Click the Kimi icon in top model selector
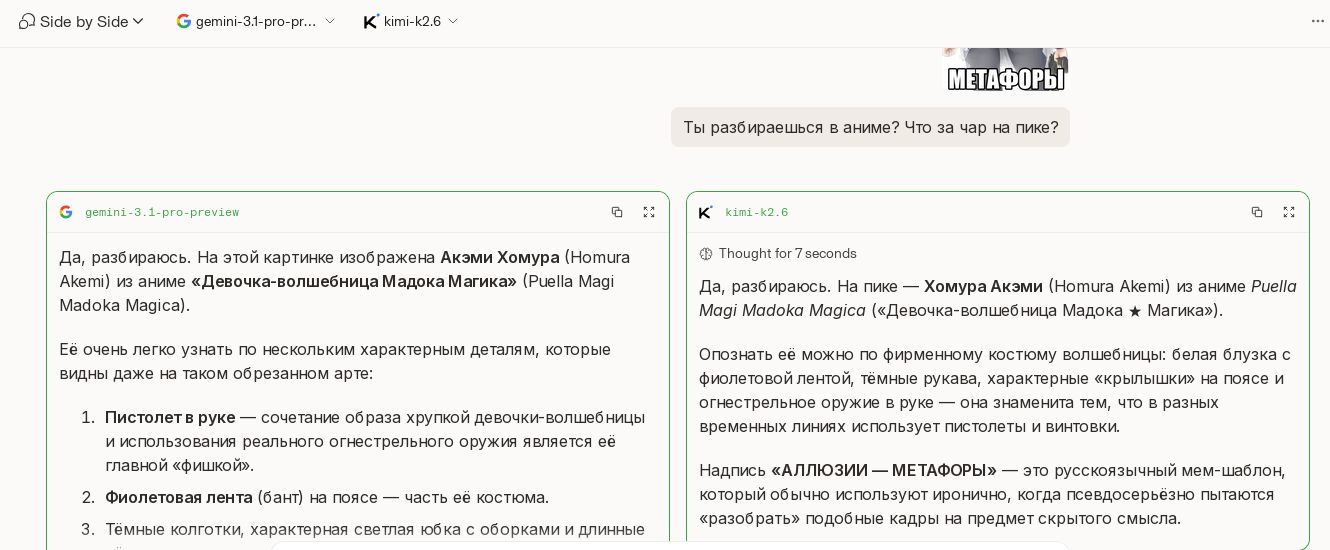 (x=371, y=21)
